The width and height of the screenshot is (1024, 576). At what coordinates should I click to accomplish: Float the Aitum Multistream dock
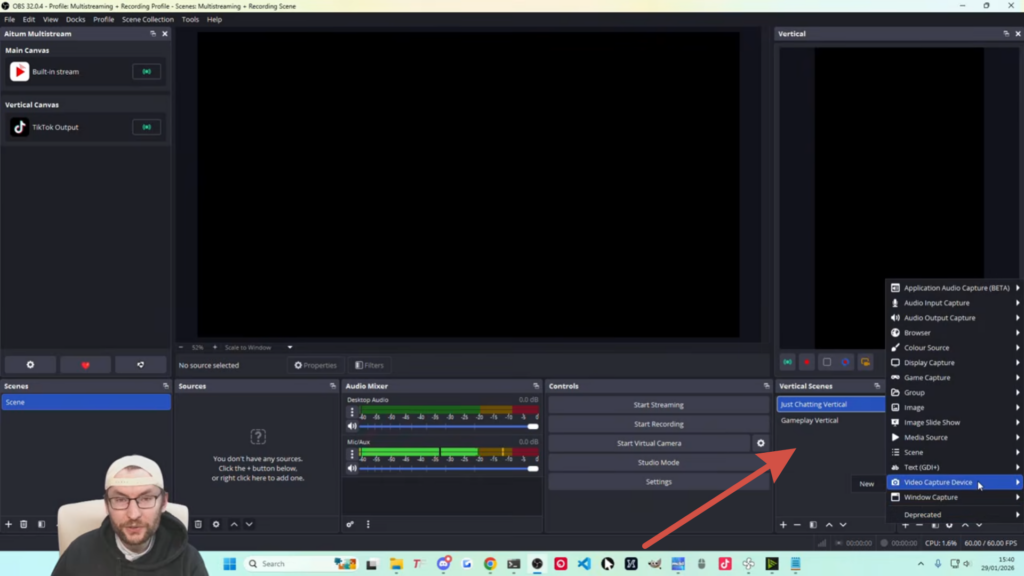click(x=153, y=34)
